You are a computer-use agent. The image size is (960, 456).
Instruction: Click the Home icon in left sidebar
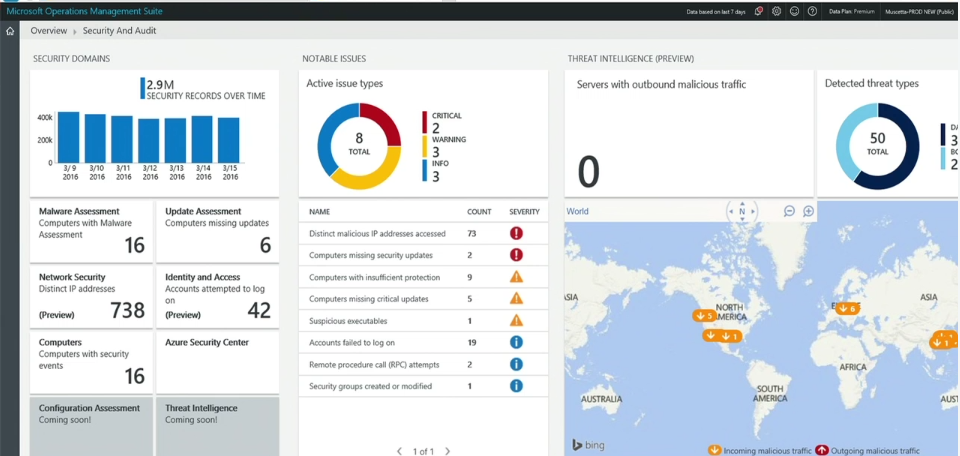(10, 31)
